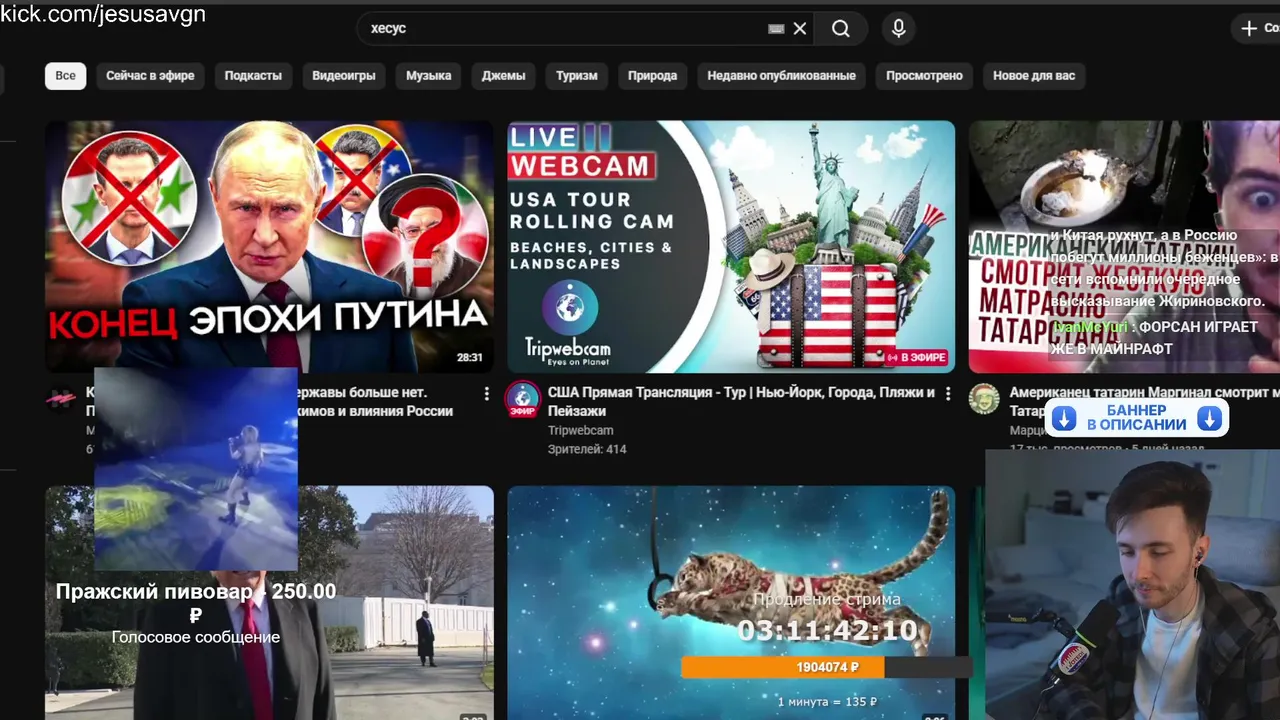
Task: Click the Зрителей: 414 text
Action: [x=587, y=450]
